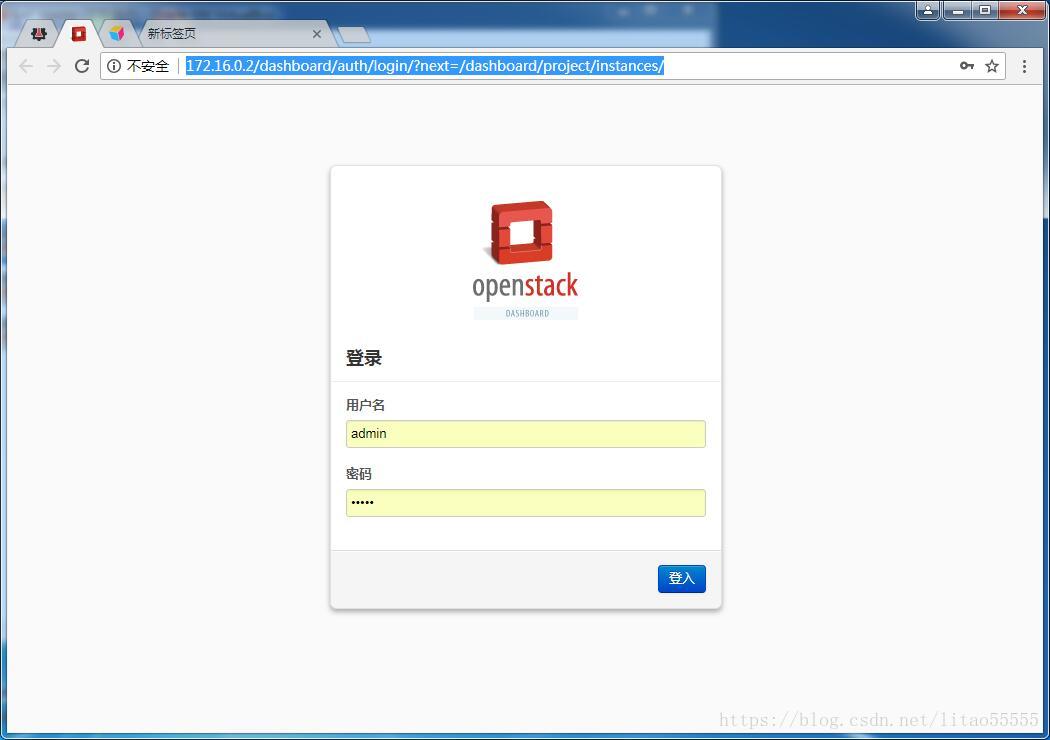Minimize the Chrome window
The width and height of the screenshot is (1050, 740).
958,10
